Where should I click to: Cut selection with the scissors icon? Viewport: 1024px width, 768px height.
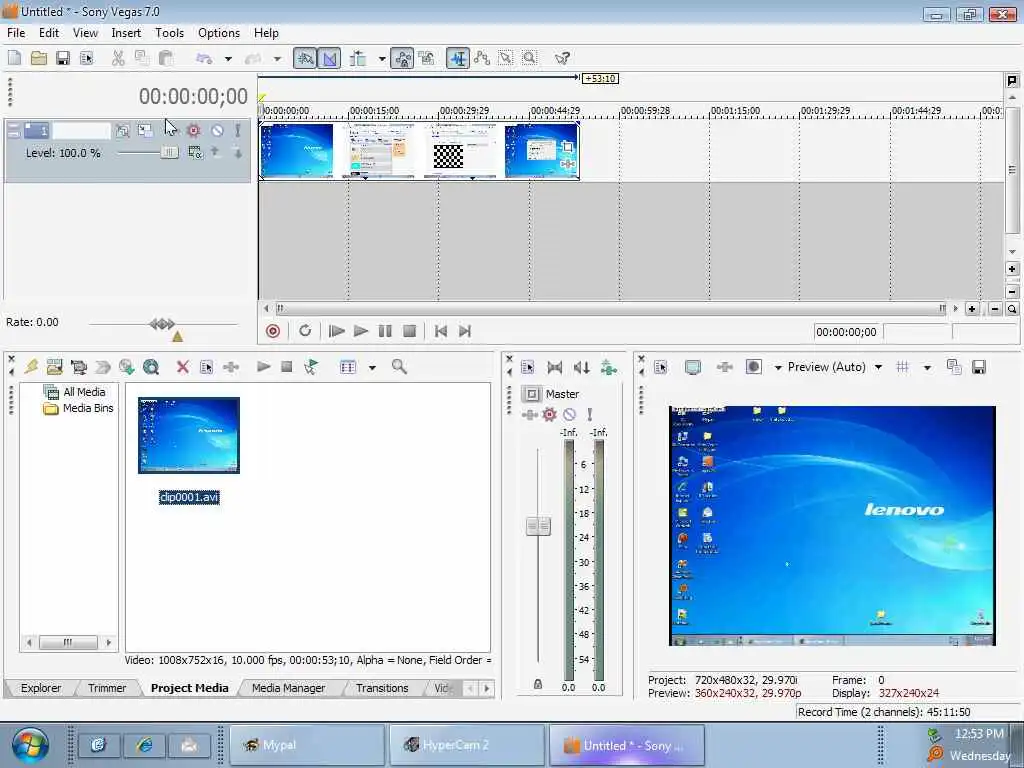point(118,58)
